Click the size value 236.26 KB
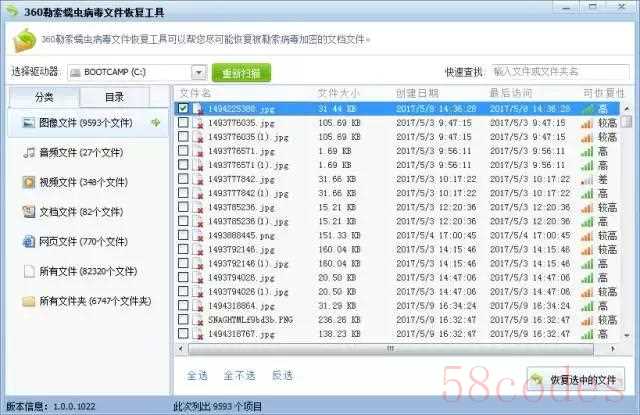 [x=339, y=320]
